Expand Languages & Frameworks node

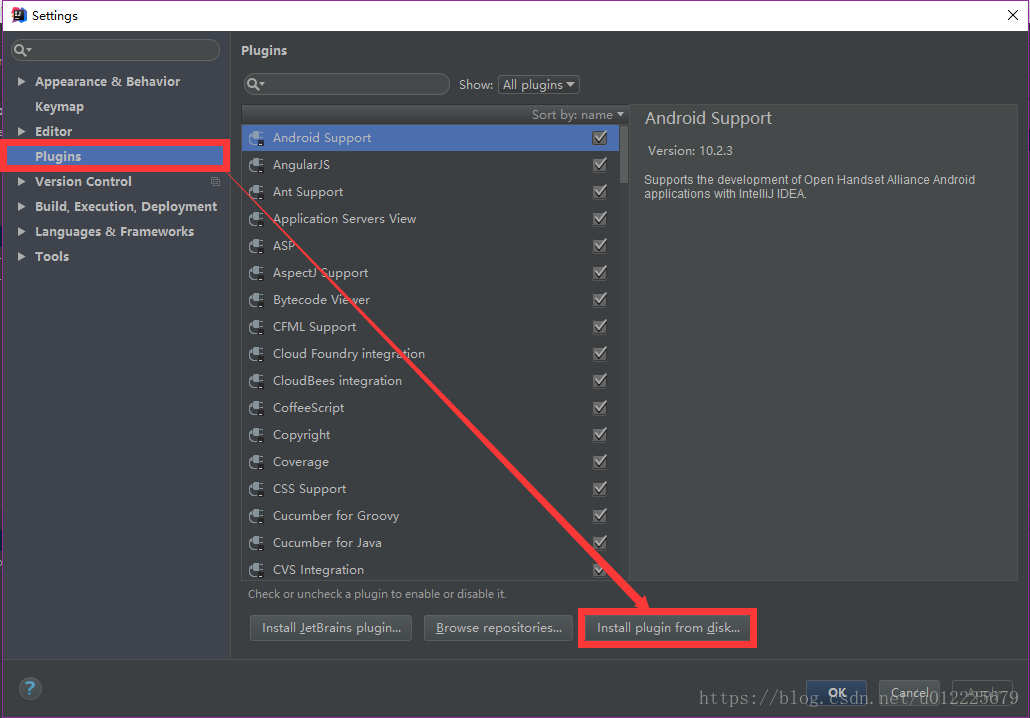click(x=21, y=231)
